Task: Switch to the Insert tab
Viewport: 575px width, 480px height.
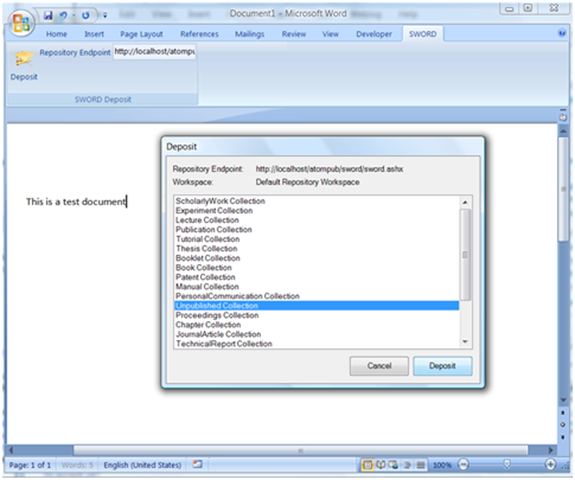Action: click(x=94, y=34)
